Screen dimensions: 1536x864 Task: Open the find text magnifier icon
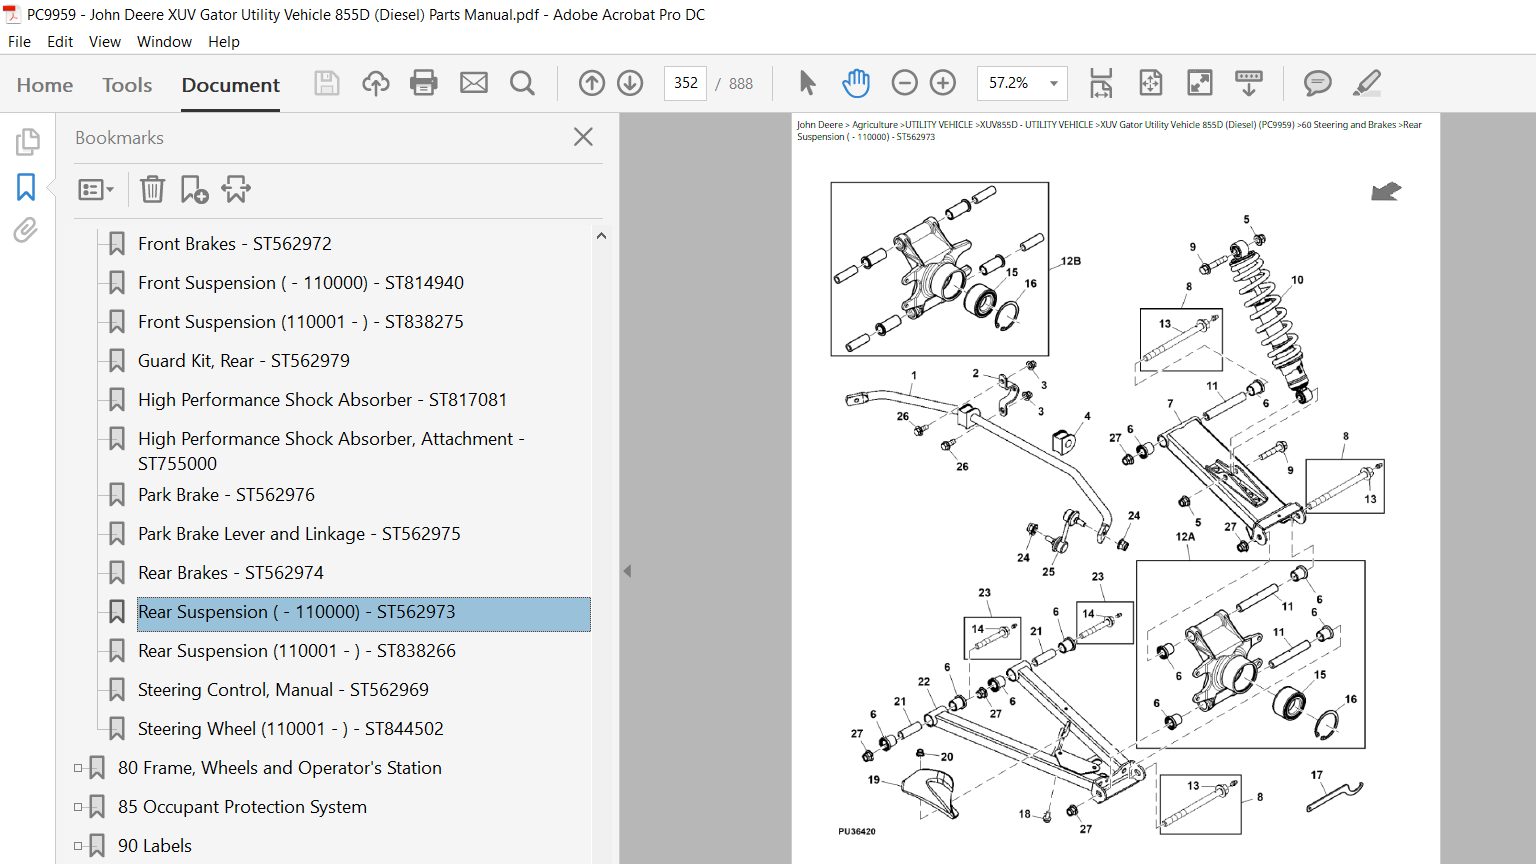pos(522,83)
